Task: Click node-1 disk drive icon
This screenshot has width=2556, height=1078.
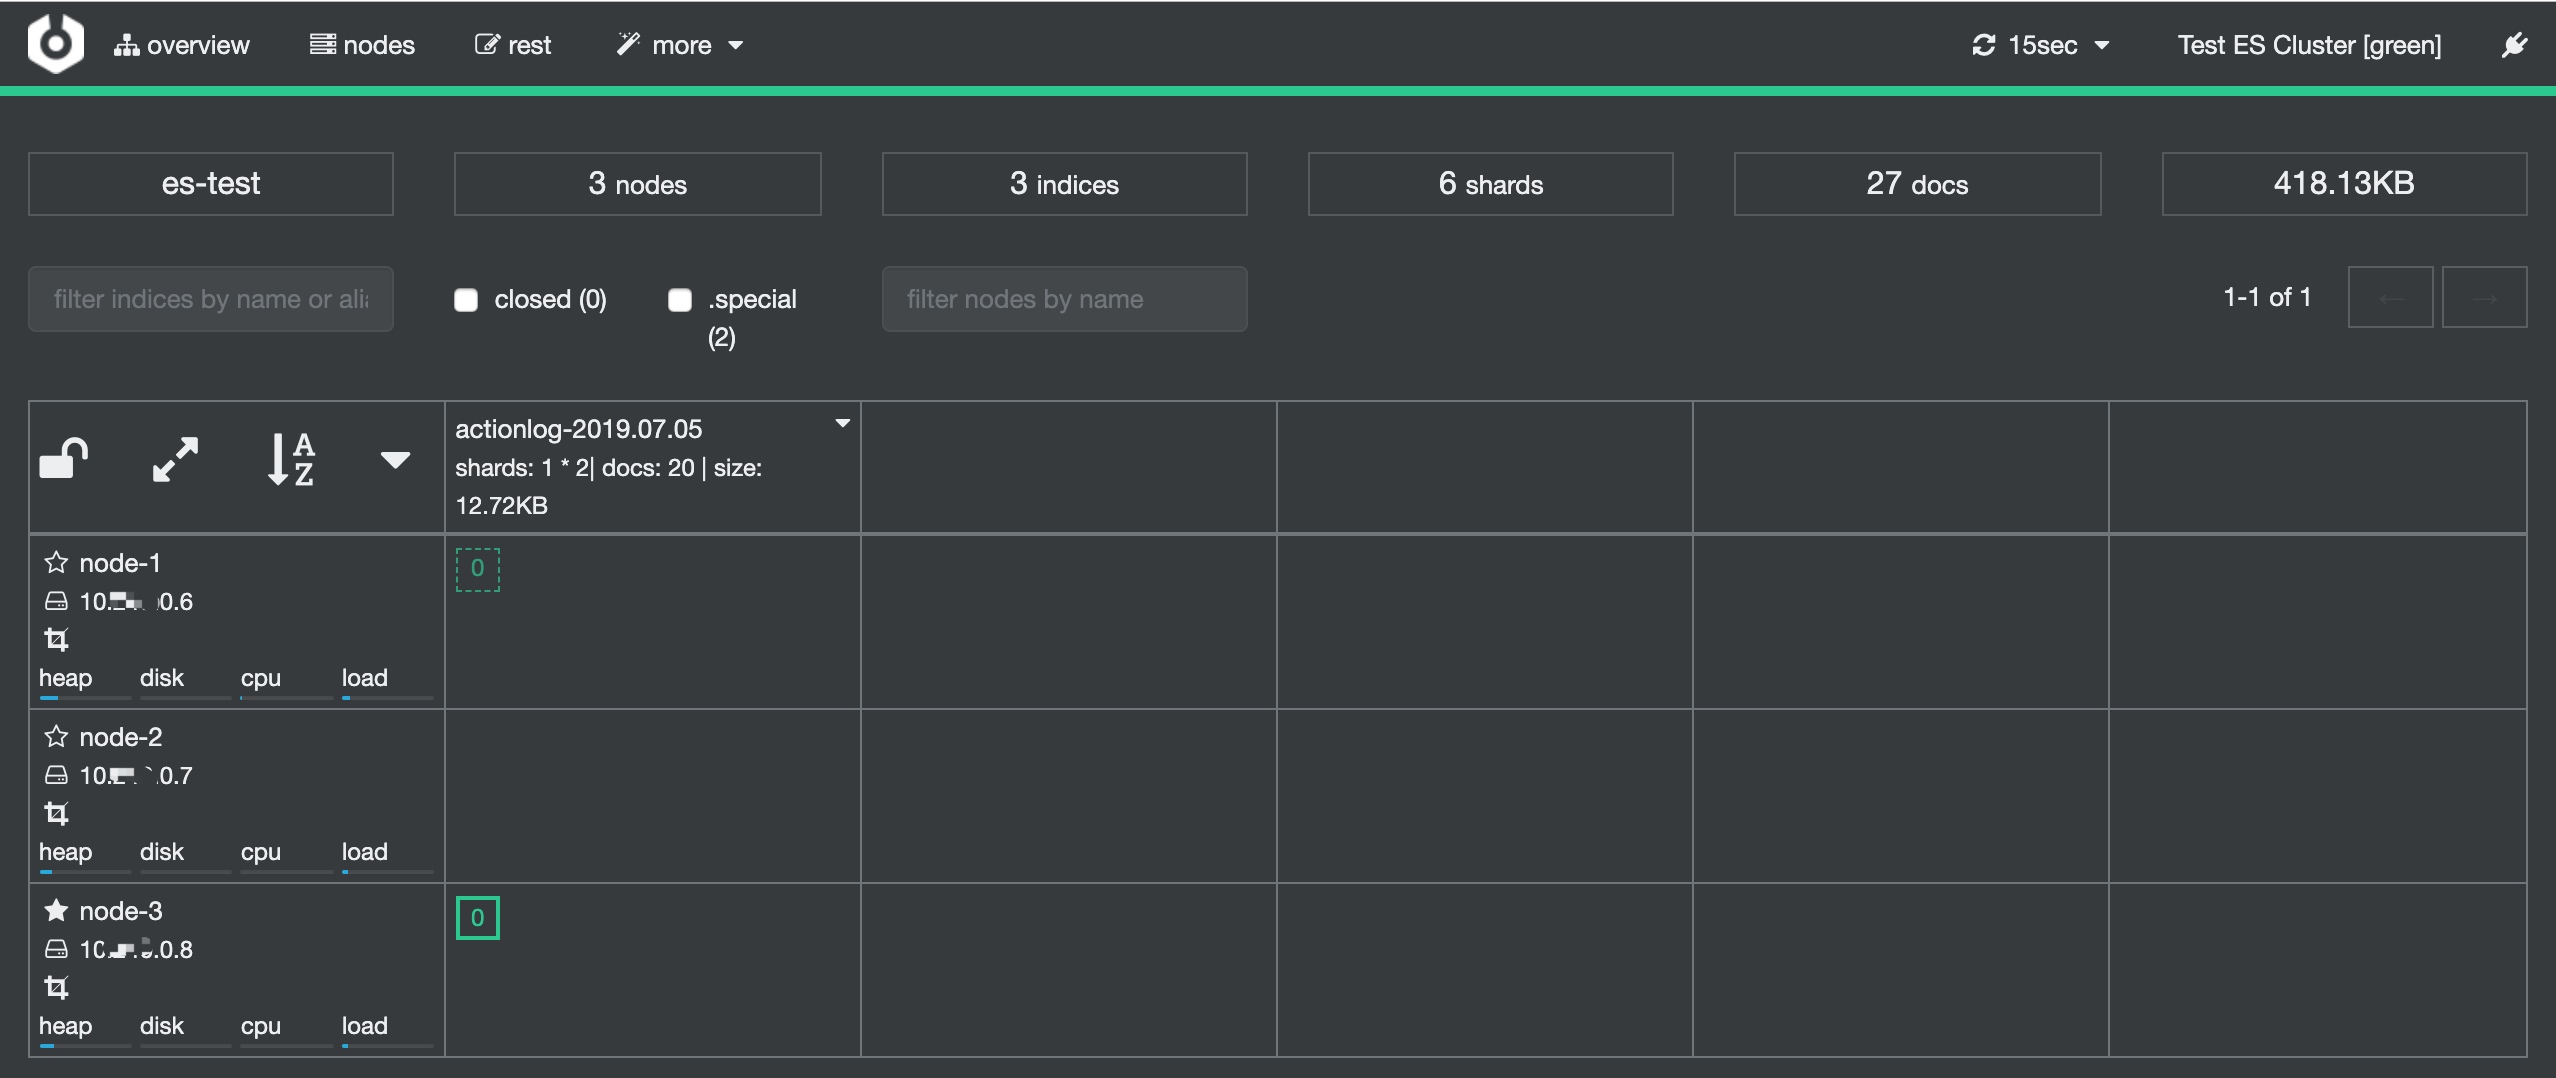Action: (56, 601)
